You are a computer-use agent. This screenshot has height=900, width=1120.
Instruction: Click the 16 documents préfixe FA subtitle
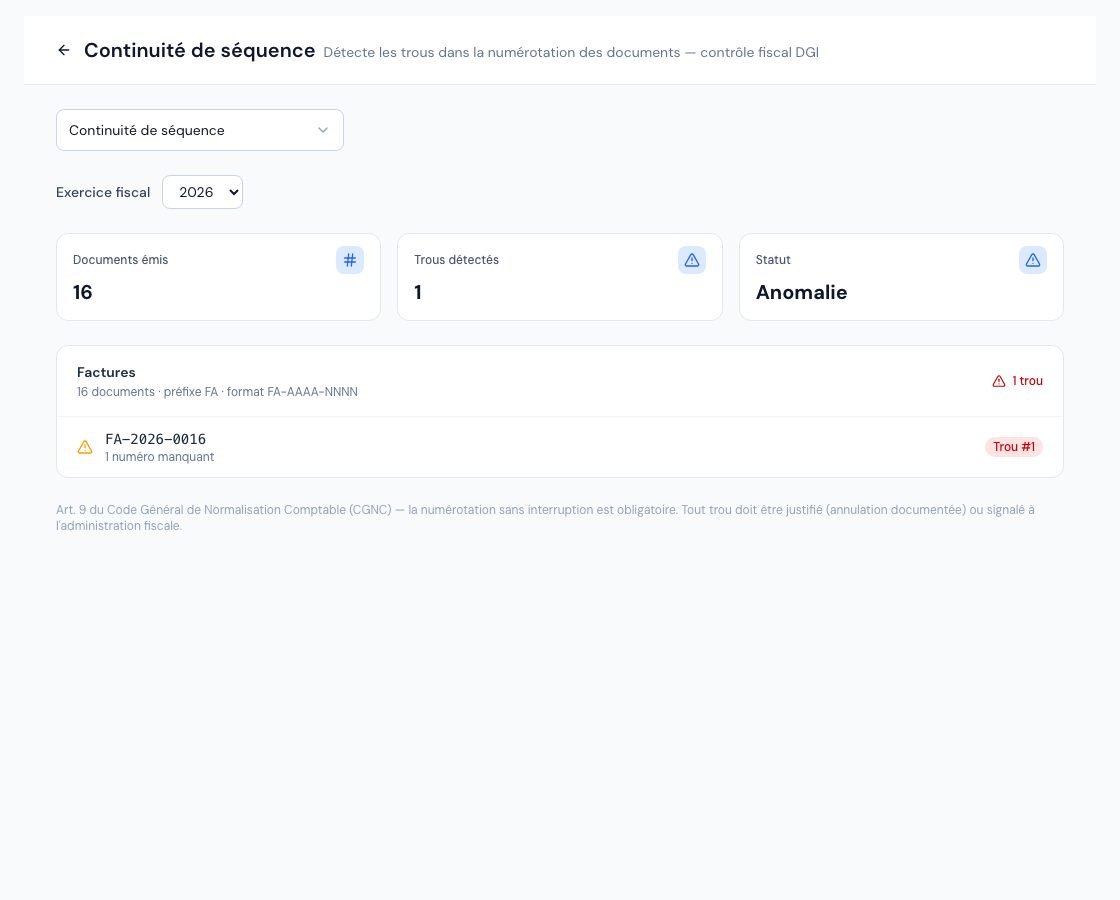point(217,392)
